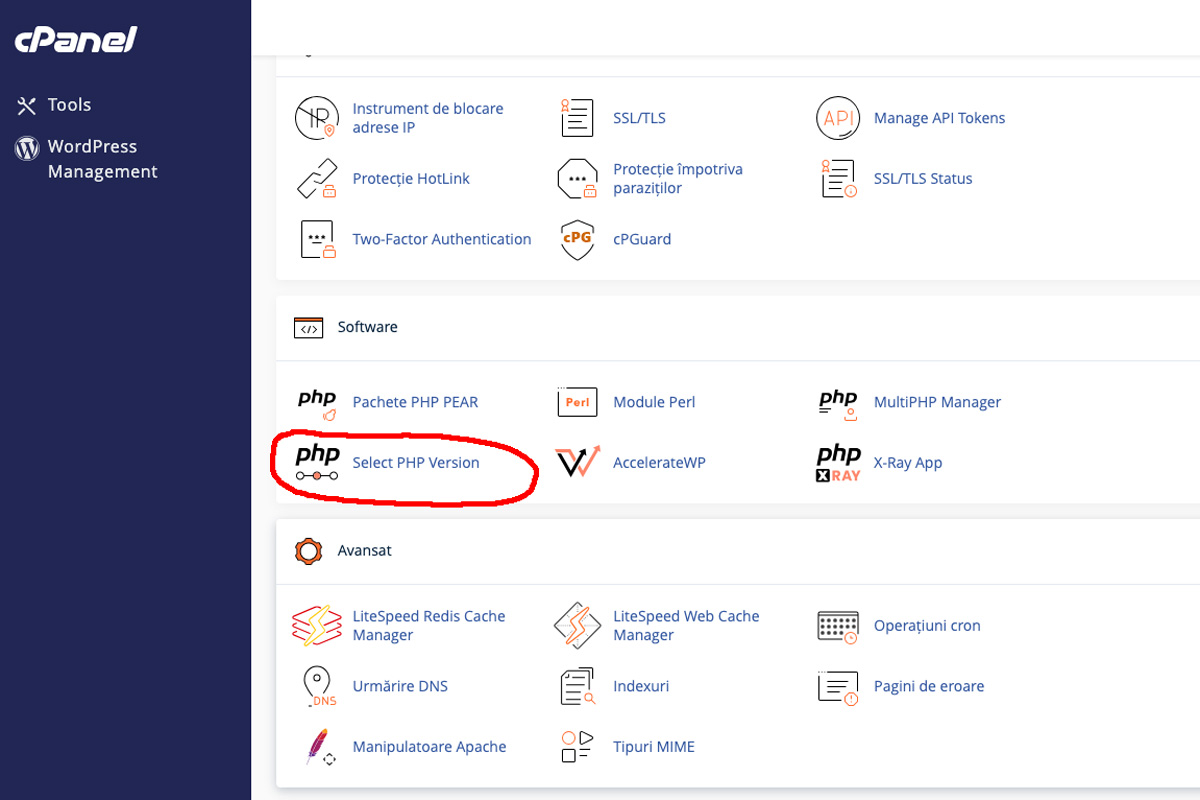Image resolution: width=1200 pixels, height=800 pixels.
Task: Click the Apache handlers feather icon
Action: [x=319, y=748]
